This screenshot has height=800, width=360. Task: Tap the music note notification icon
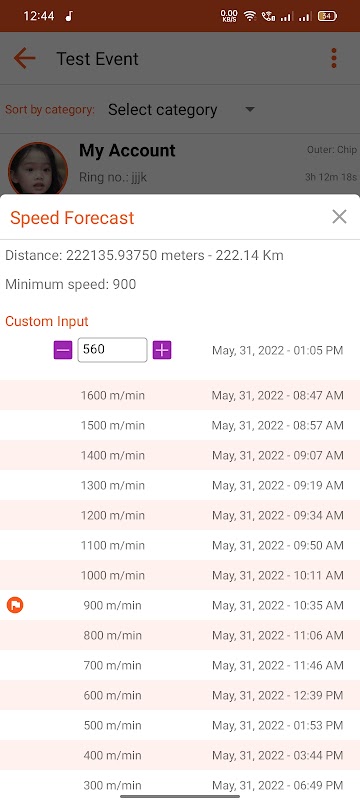coord(69,16)
